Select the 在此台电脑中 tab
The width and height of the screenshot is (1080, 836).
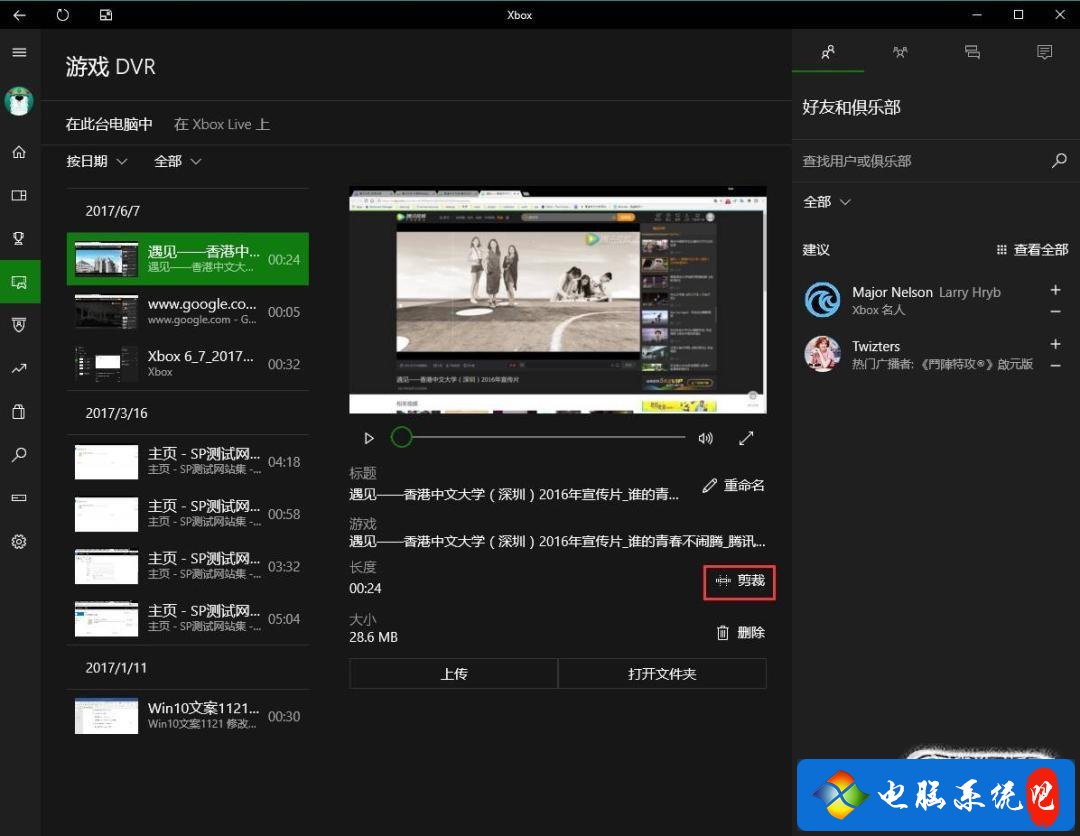click(109, 124)
